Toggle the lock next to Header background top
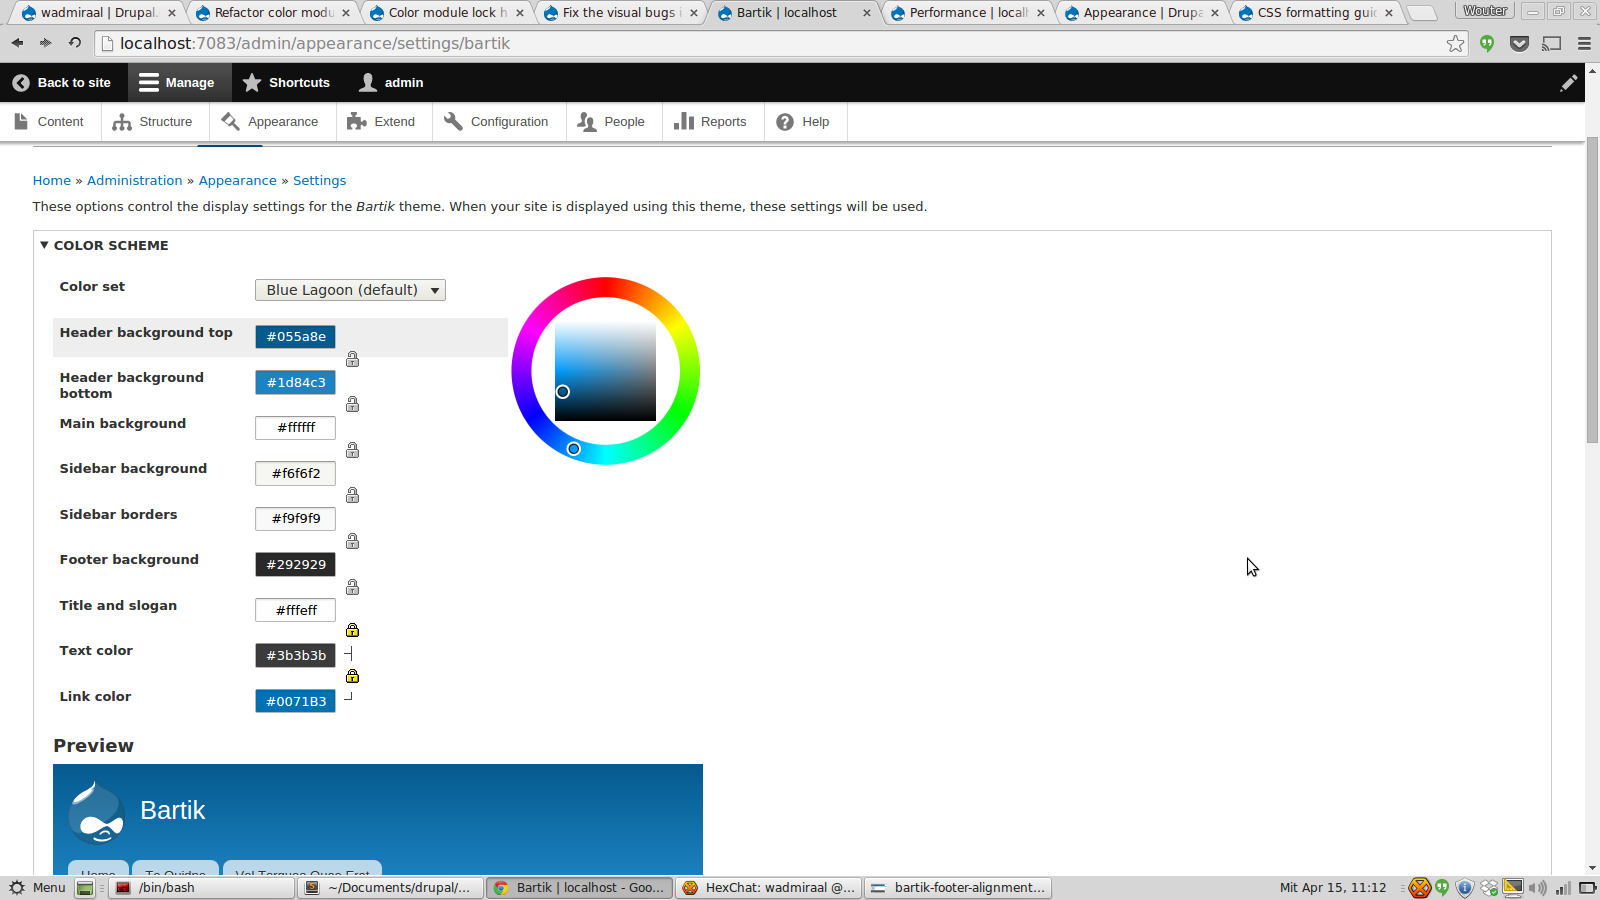The image size is (1600, 900). (352, 359)
